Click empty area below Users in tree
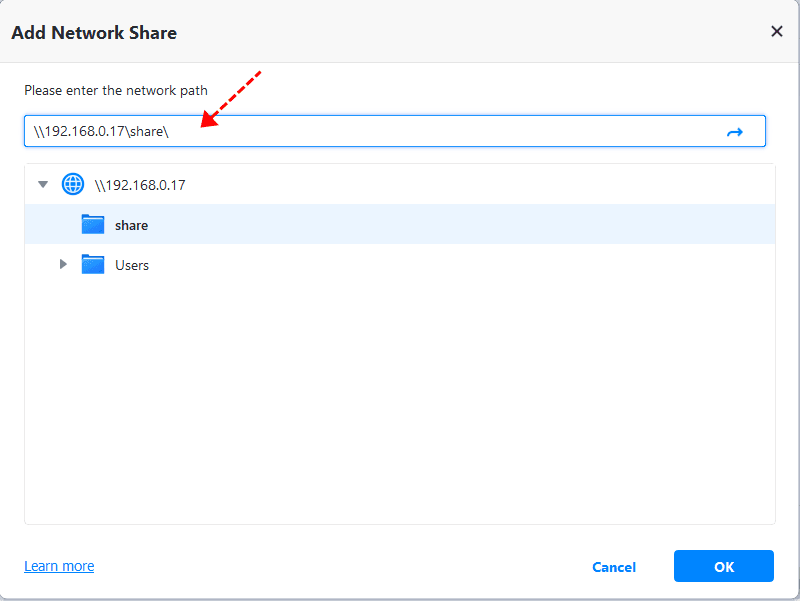 pos(400,400)
